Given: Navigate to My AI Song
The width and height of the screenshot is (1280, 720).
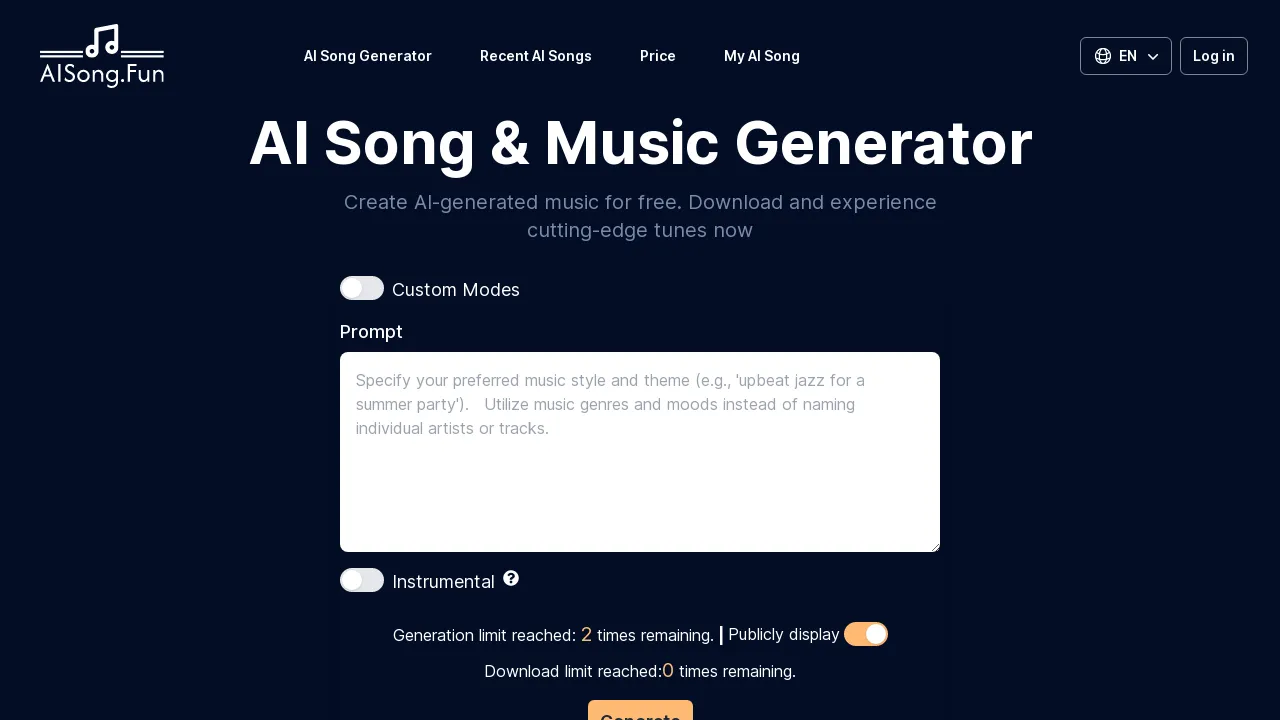Looking at the screenshot, I should [762, 56].
